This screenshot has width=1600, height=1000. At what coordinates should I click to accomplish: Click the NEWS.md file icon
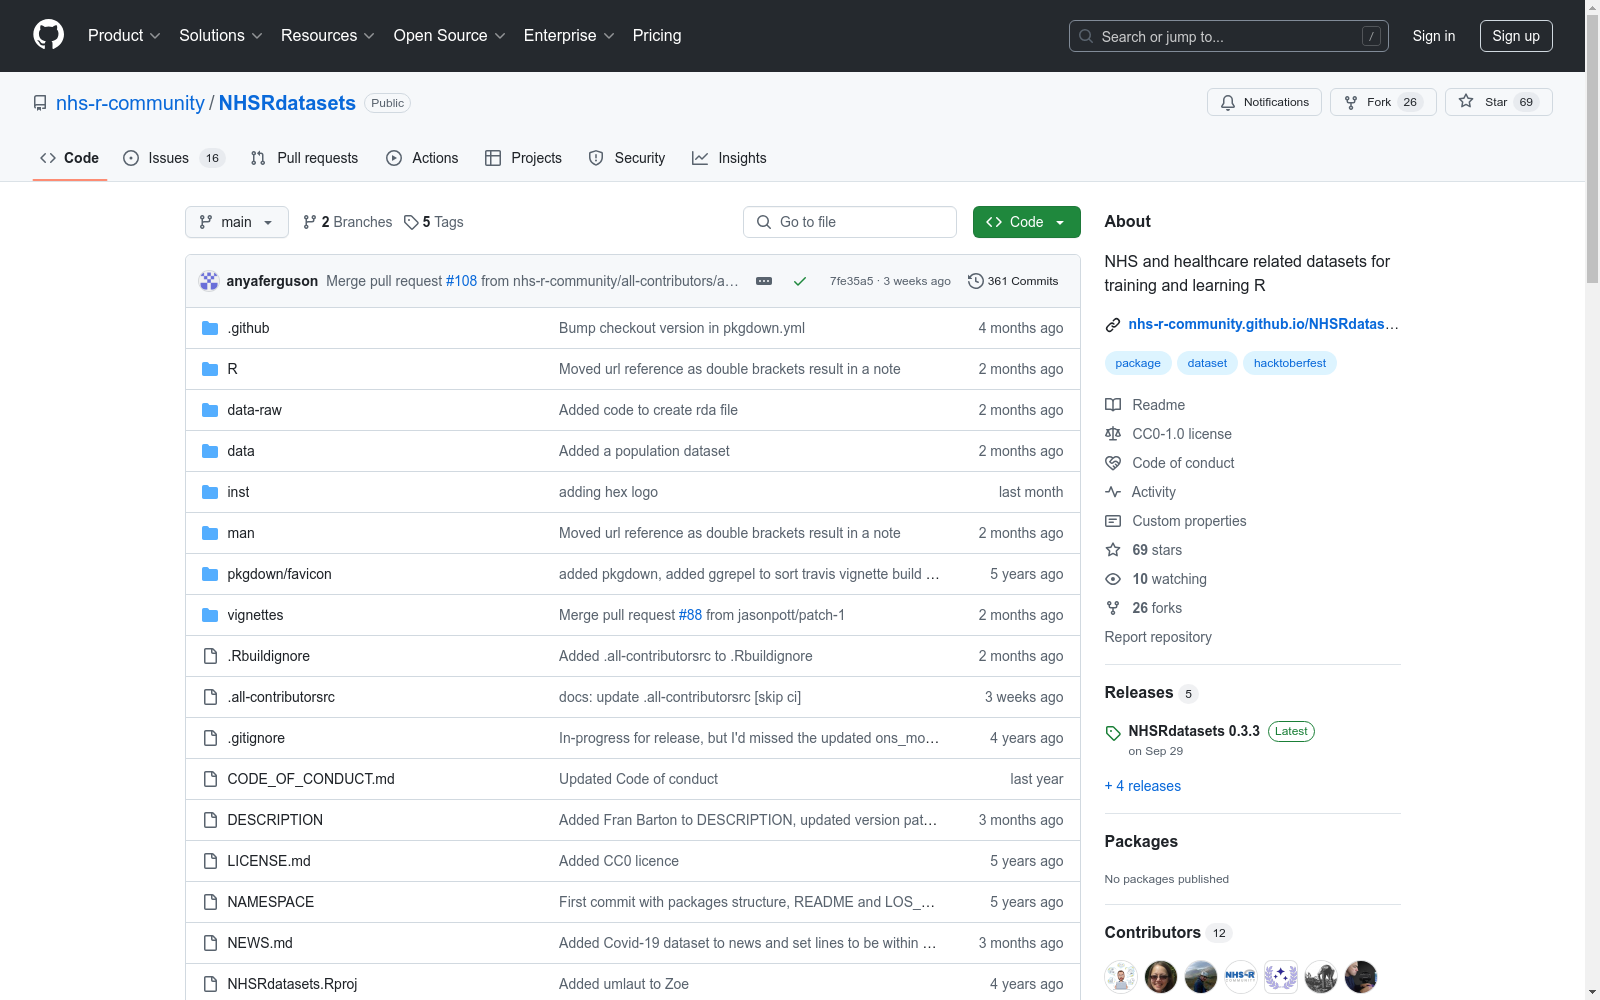coord(210,943)
